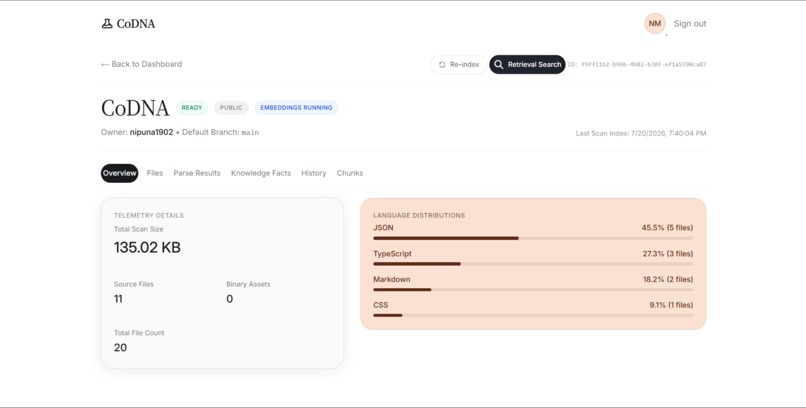Click the PUBLIC visibility badge

(x=231, y=108)
